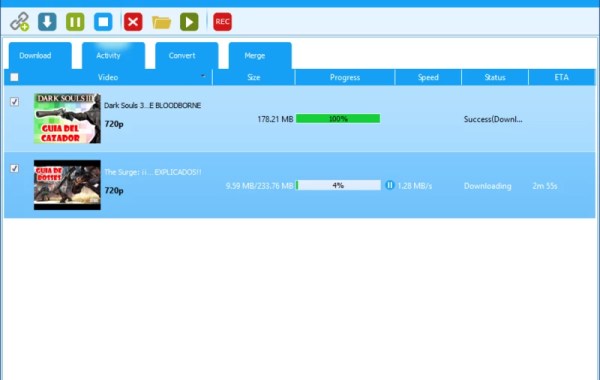600x380 pixels.
Task: Switch to the Download tab
Action: [40, 55]
